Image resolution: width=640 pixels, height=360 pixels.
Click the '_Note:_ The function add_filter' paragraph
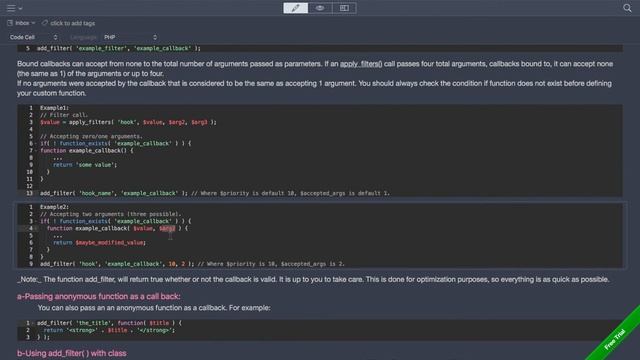pyautogui.click(x=313, y=280)
